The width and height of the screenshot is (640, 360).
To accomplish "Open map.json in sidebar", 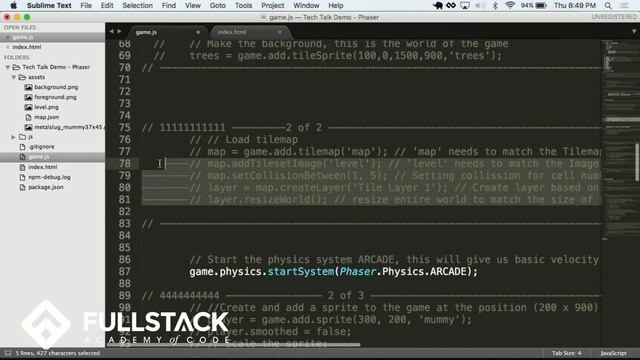I will (x=47, y=117).
